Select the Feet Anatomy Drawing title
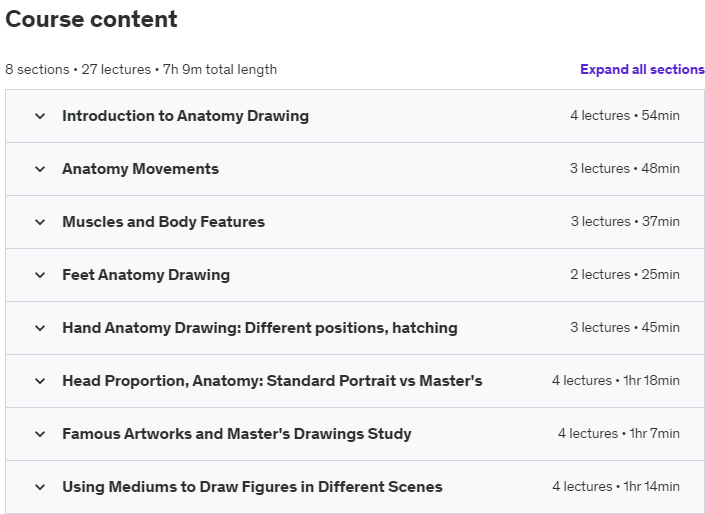The width and height of the screenshot is (705, 514). point(146,275)
